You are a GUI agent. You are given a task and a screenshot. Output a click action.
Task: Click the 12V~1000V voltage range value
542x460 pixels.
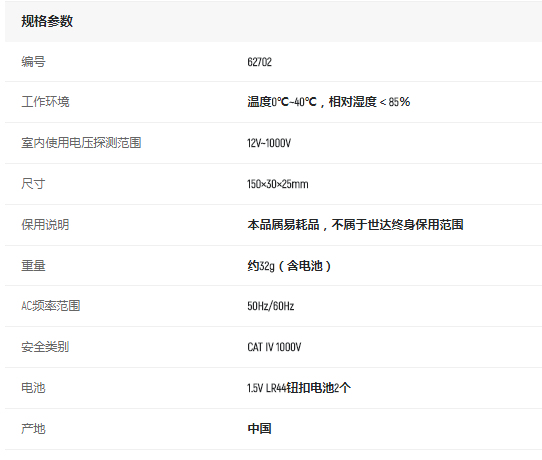269,143
